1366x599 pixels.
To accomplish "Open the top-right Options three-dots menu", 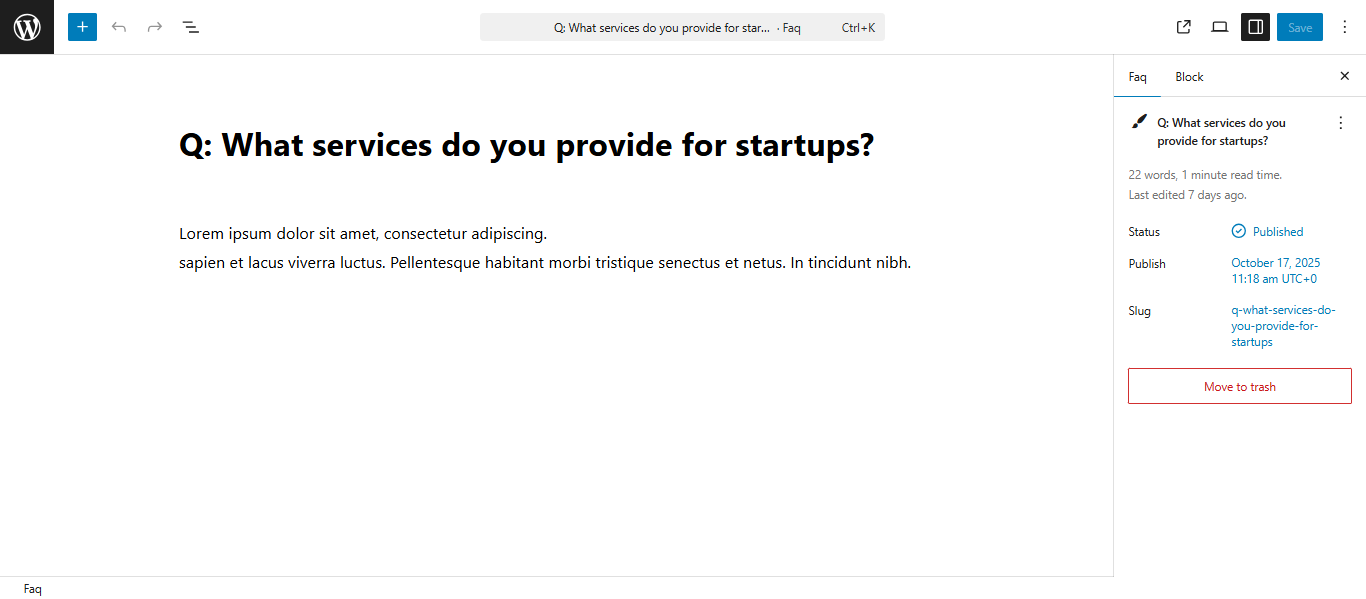I will (1345, 27).
